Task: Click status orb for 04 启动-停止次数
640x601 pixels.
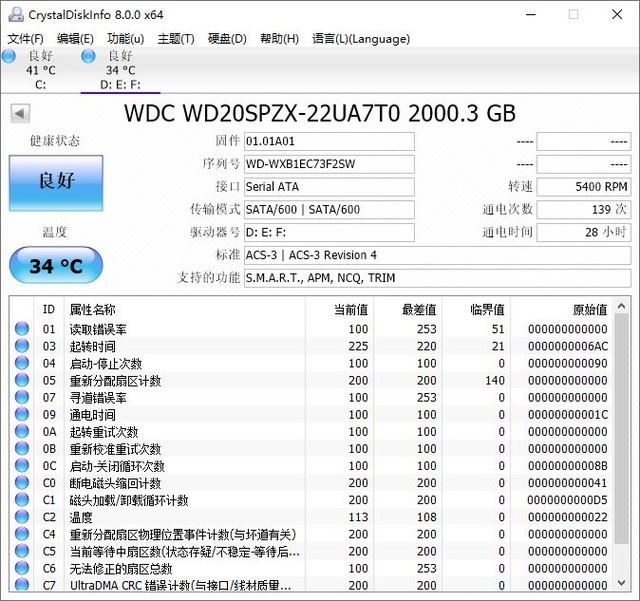Action: click(x=22, y=363)
